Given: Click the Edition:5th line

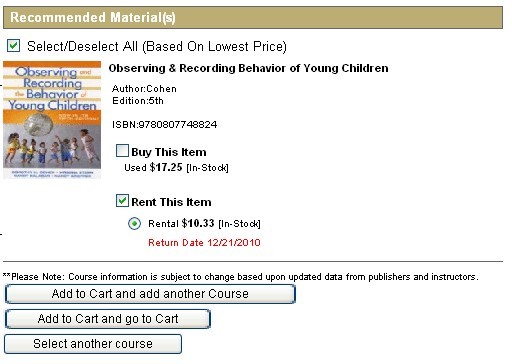Looking at the screenshot, I should coord(138,101).
